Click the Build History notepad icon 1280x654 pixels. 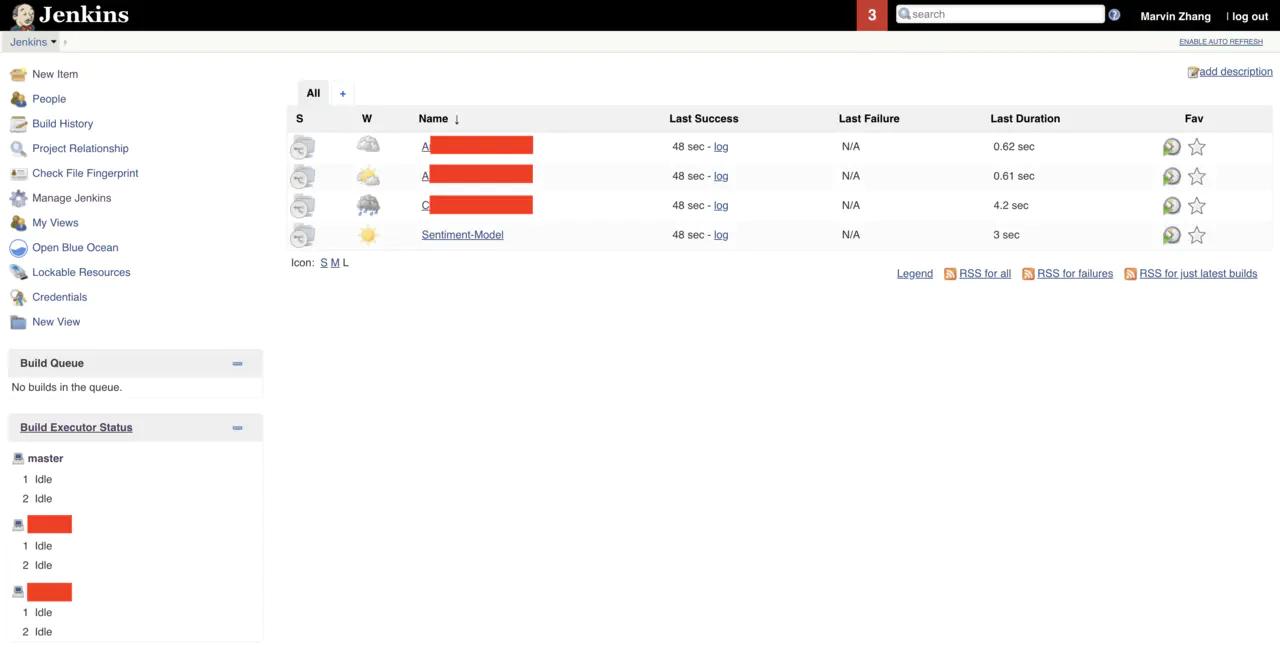pyautogui.click(x=18, y=124)
